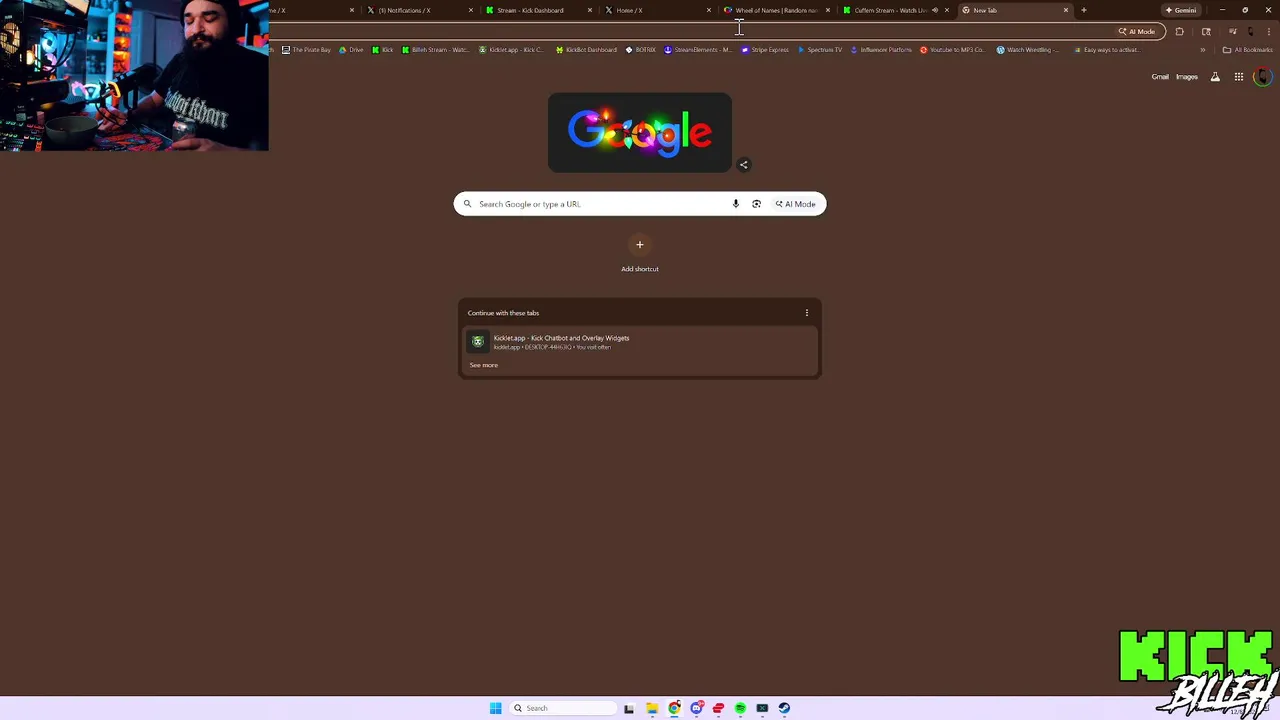1280x720 pixels.
Task: Mute audio on the Cuffem Stream tab
Action: (935, 10)
